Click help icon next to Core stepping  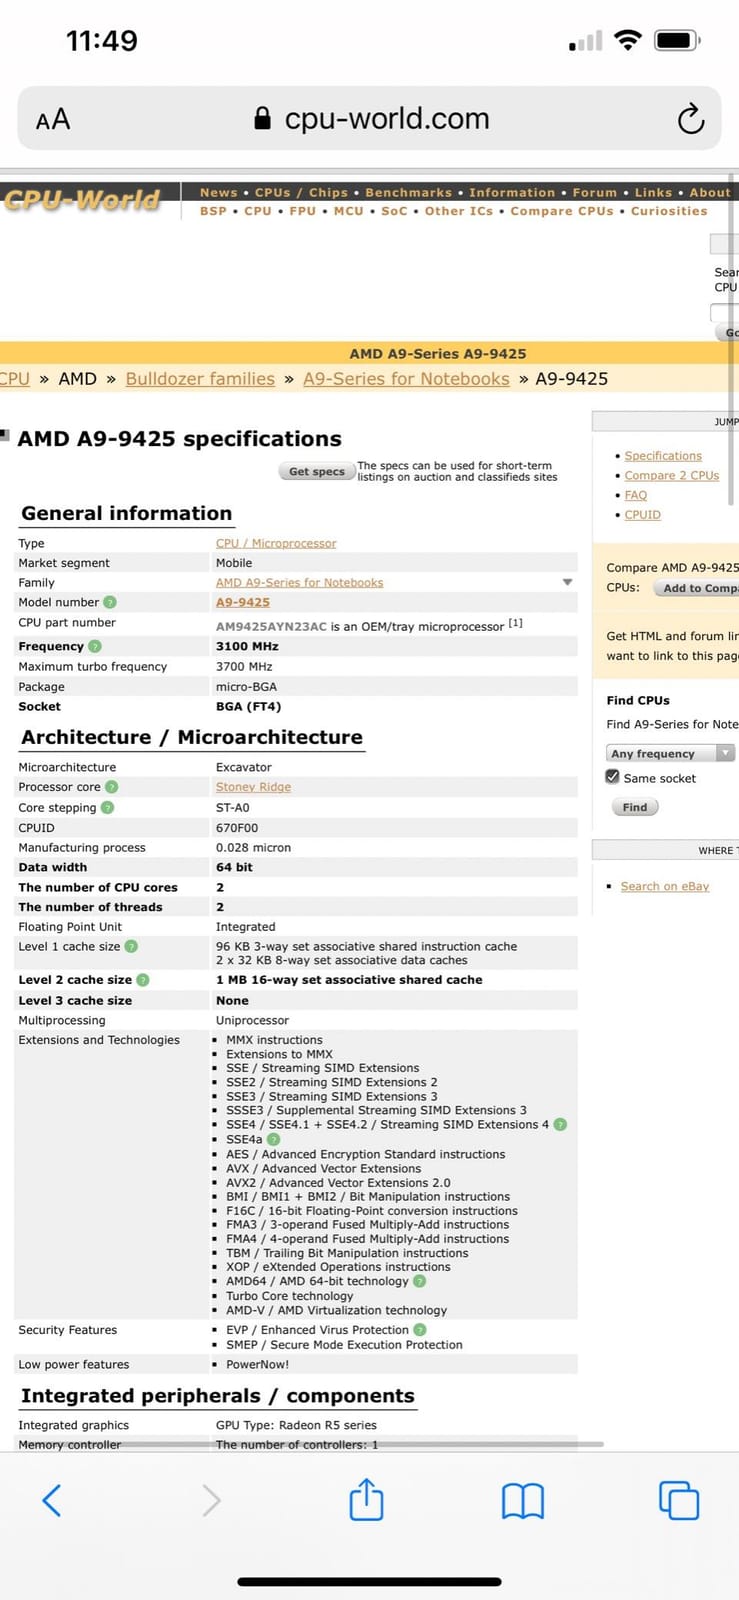tap(108, 807)
